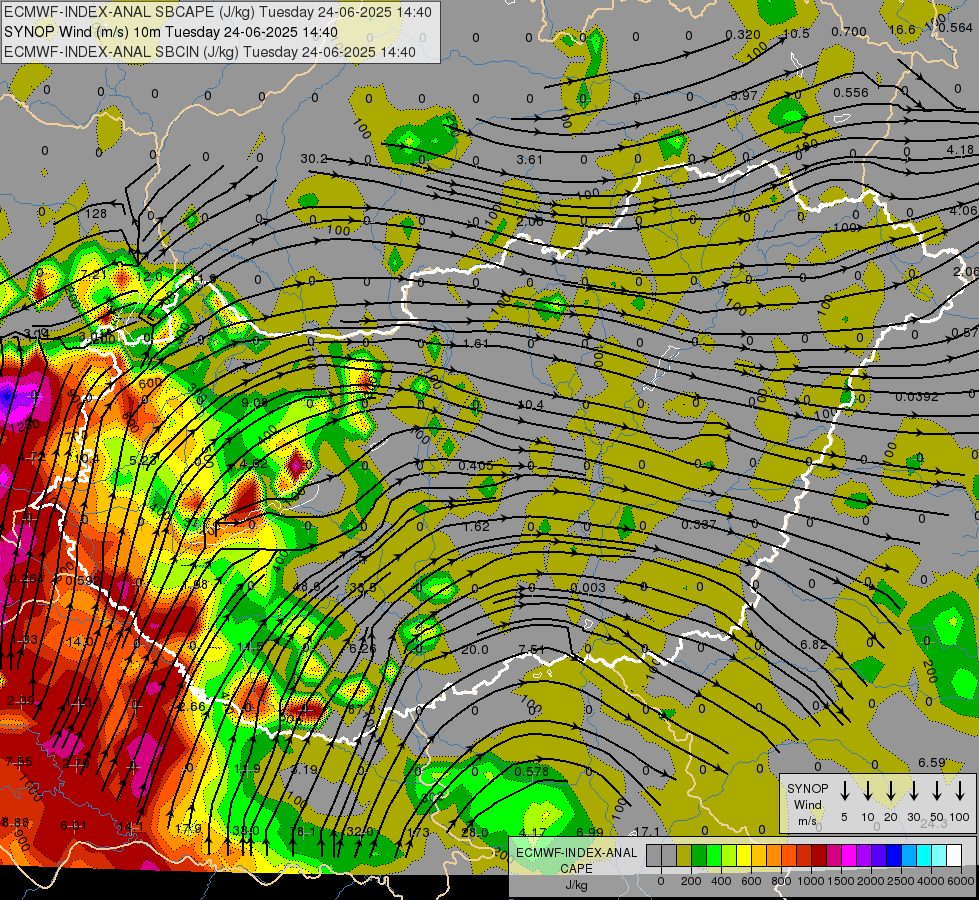Screen dimensions: 979x900
Task: Click the 1000 tick label on the CAPE scale
Action: coord(812,881)
